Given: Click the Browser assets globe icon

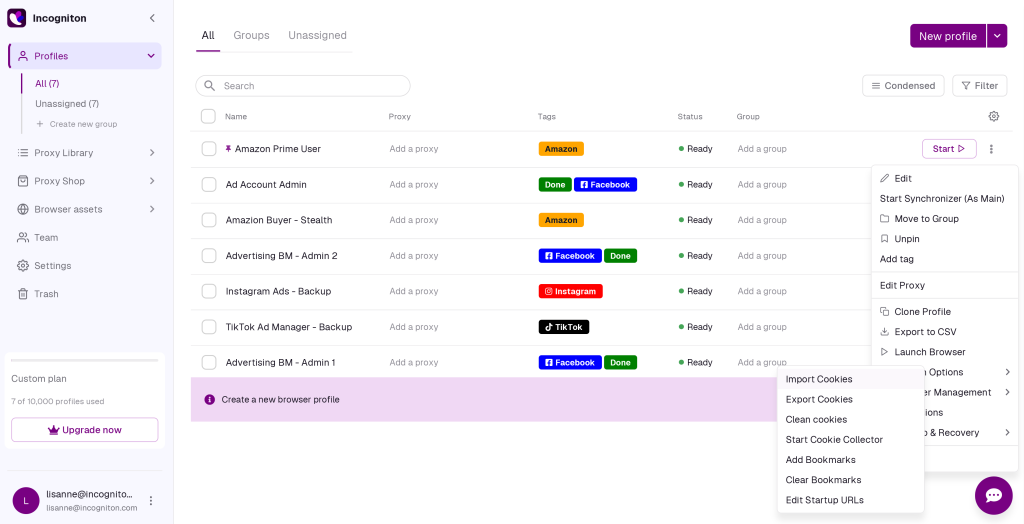Looking at the screenshot, I should pyautogui.click(x=23, y=209).
